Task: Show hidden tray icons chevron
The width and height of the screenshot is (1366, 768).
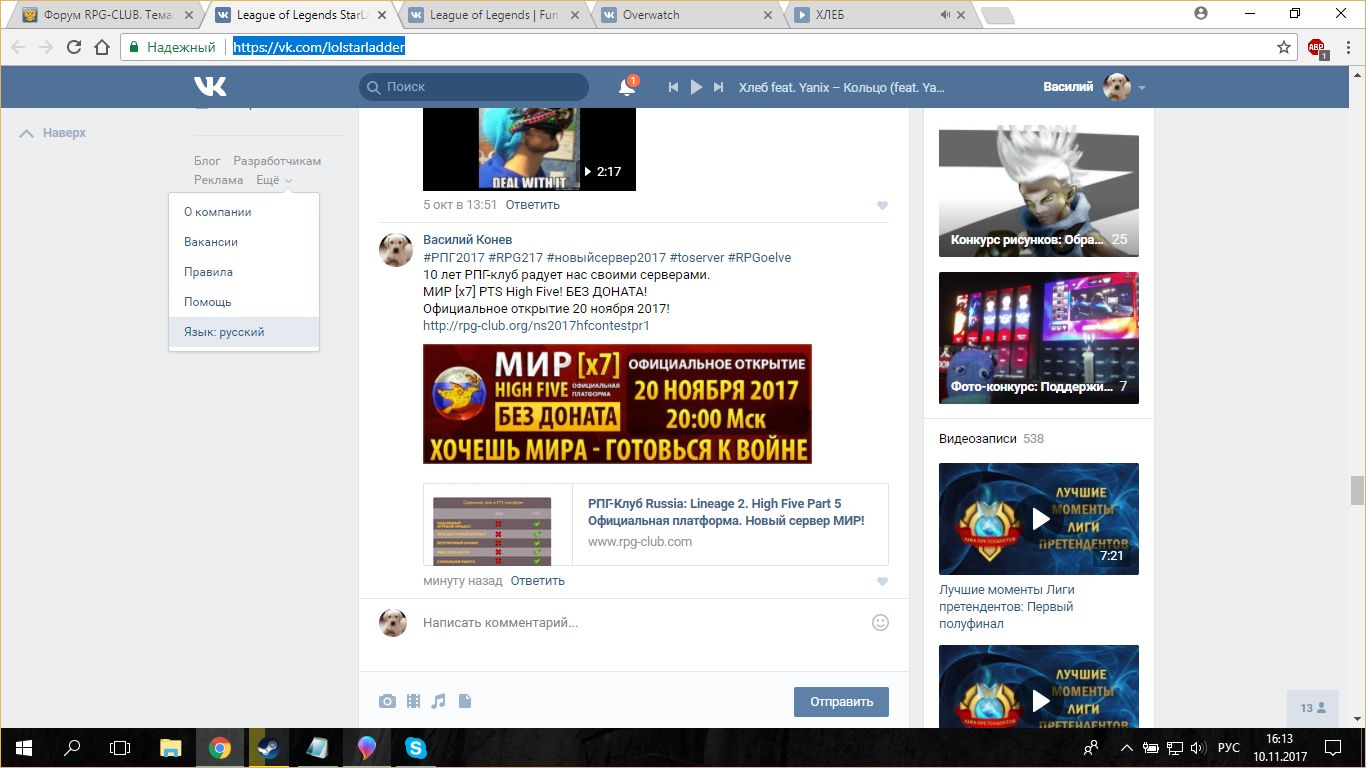Action: tap(1126, 747)
